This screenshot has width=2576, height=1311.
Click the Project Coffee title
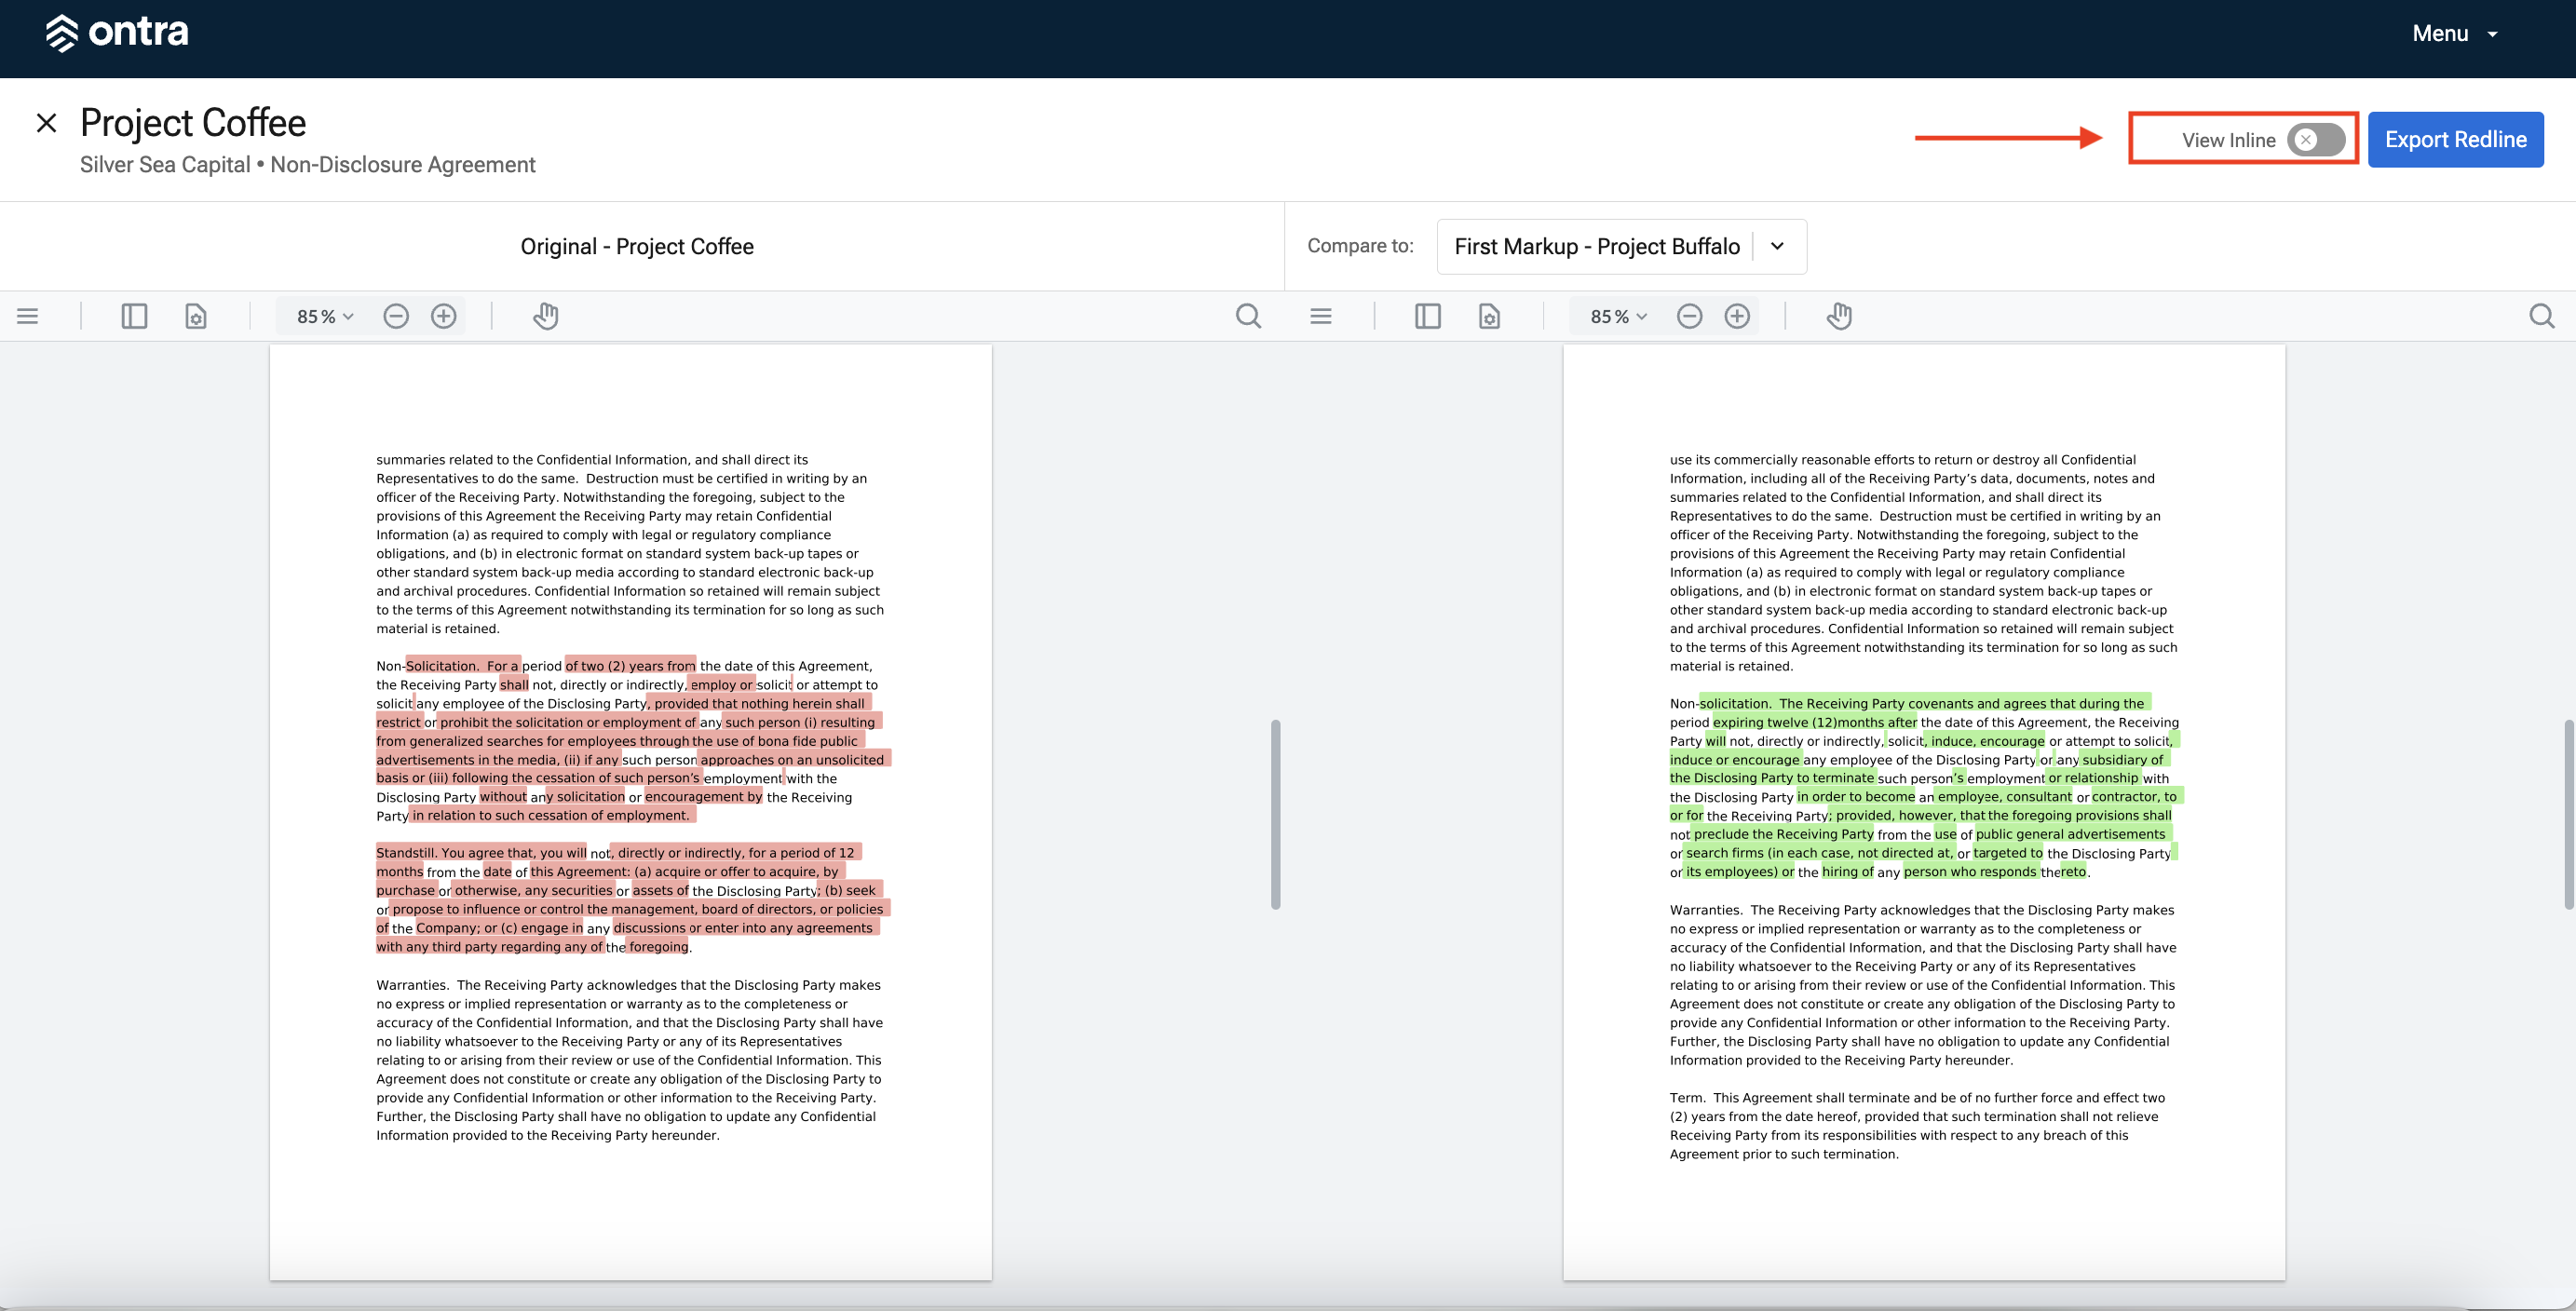tap(193, 123)
